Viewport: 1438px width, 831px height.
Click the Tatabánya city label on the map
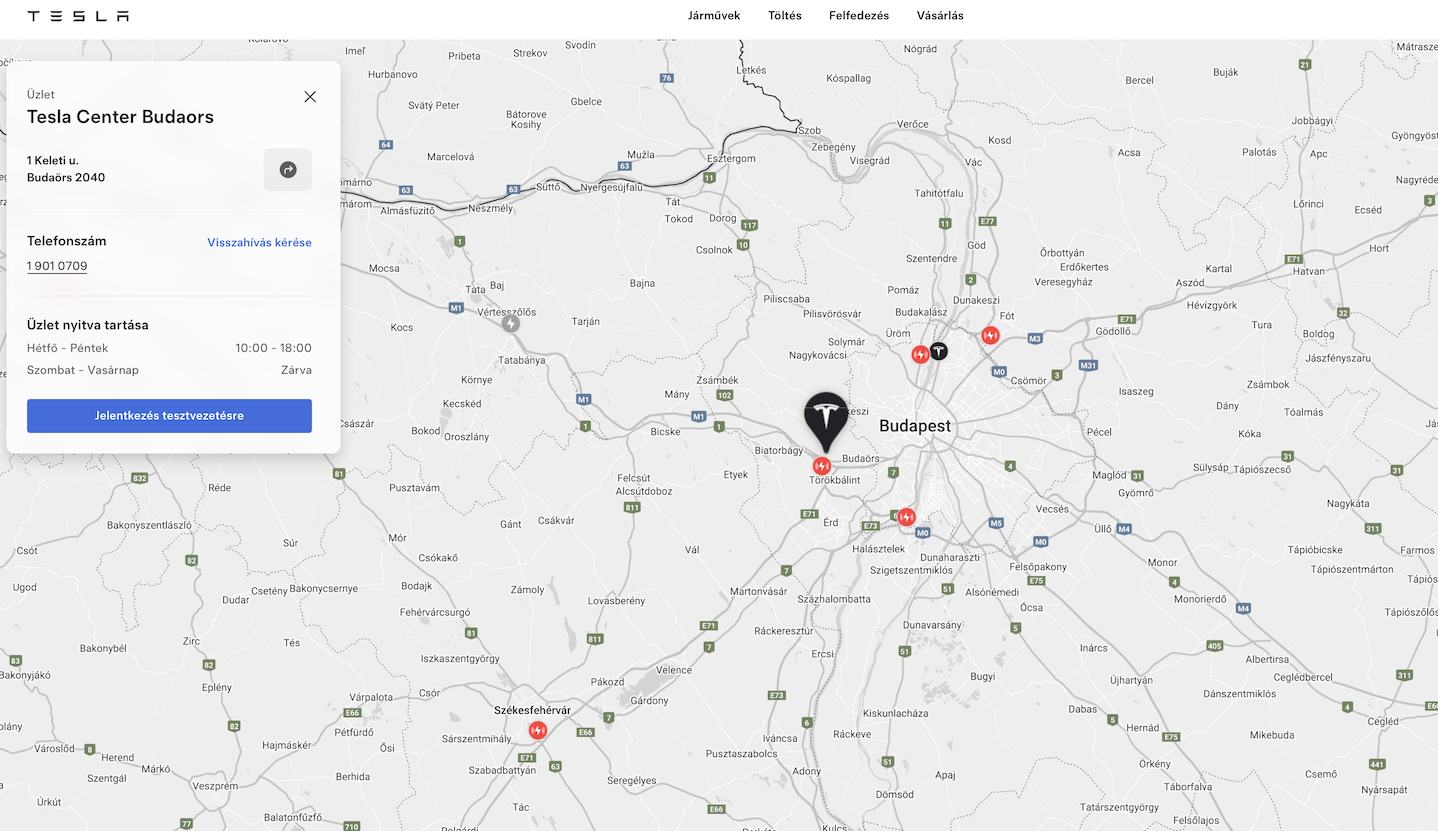[x=522, y=360]
